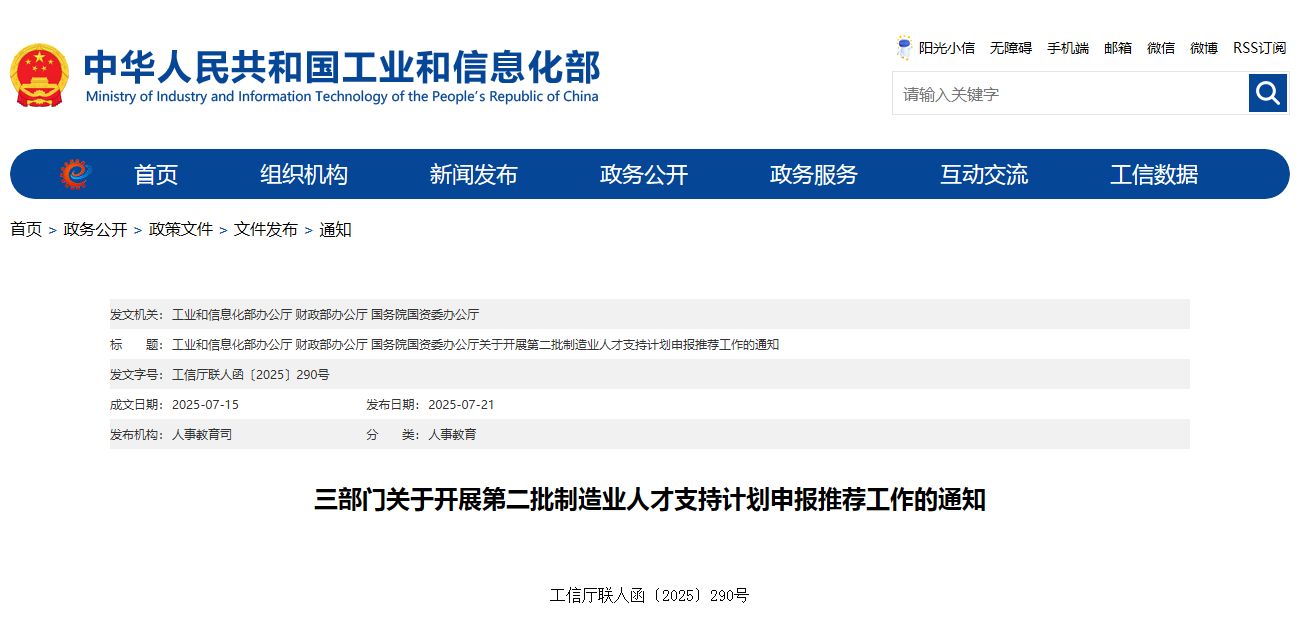The width and height of the screenshot is (1305, 626).
Task: Click the national emblem logo
Action: (x=42, y=74)
